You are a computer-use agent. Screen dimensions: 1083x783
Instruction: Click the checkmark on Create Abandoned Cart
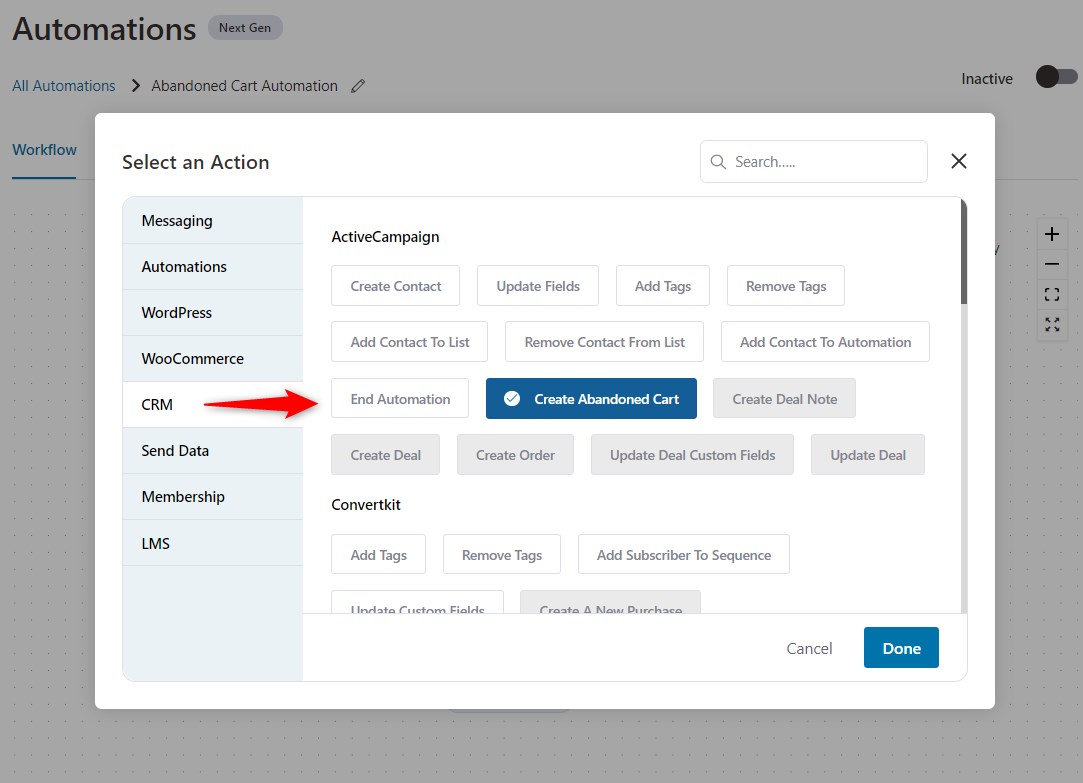point(512,398)
